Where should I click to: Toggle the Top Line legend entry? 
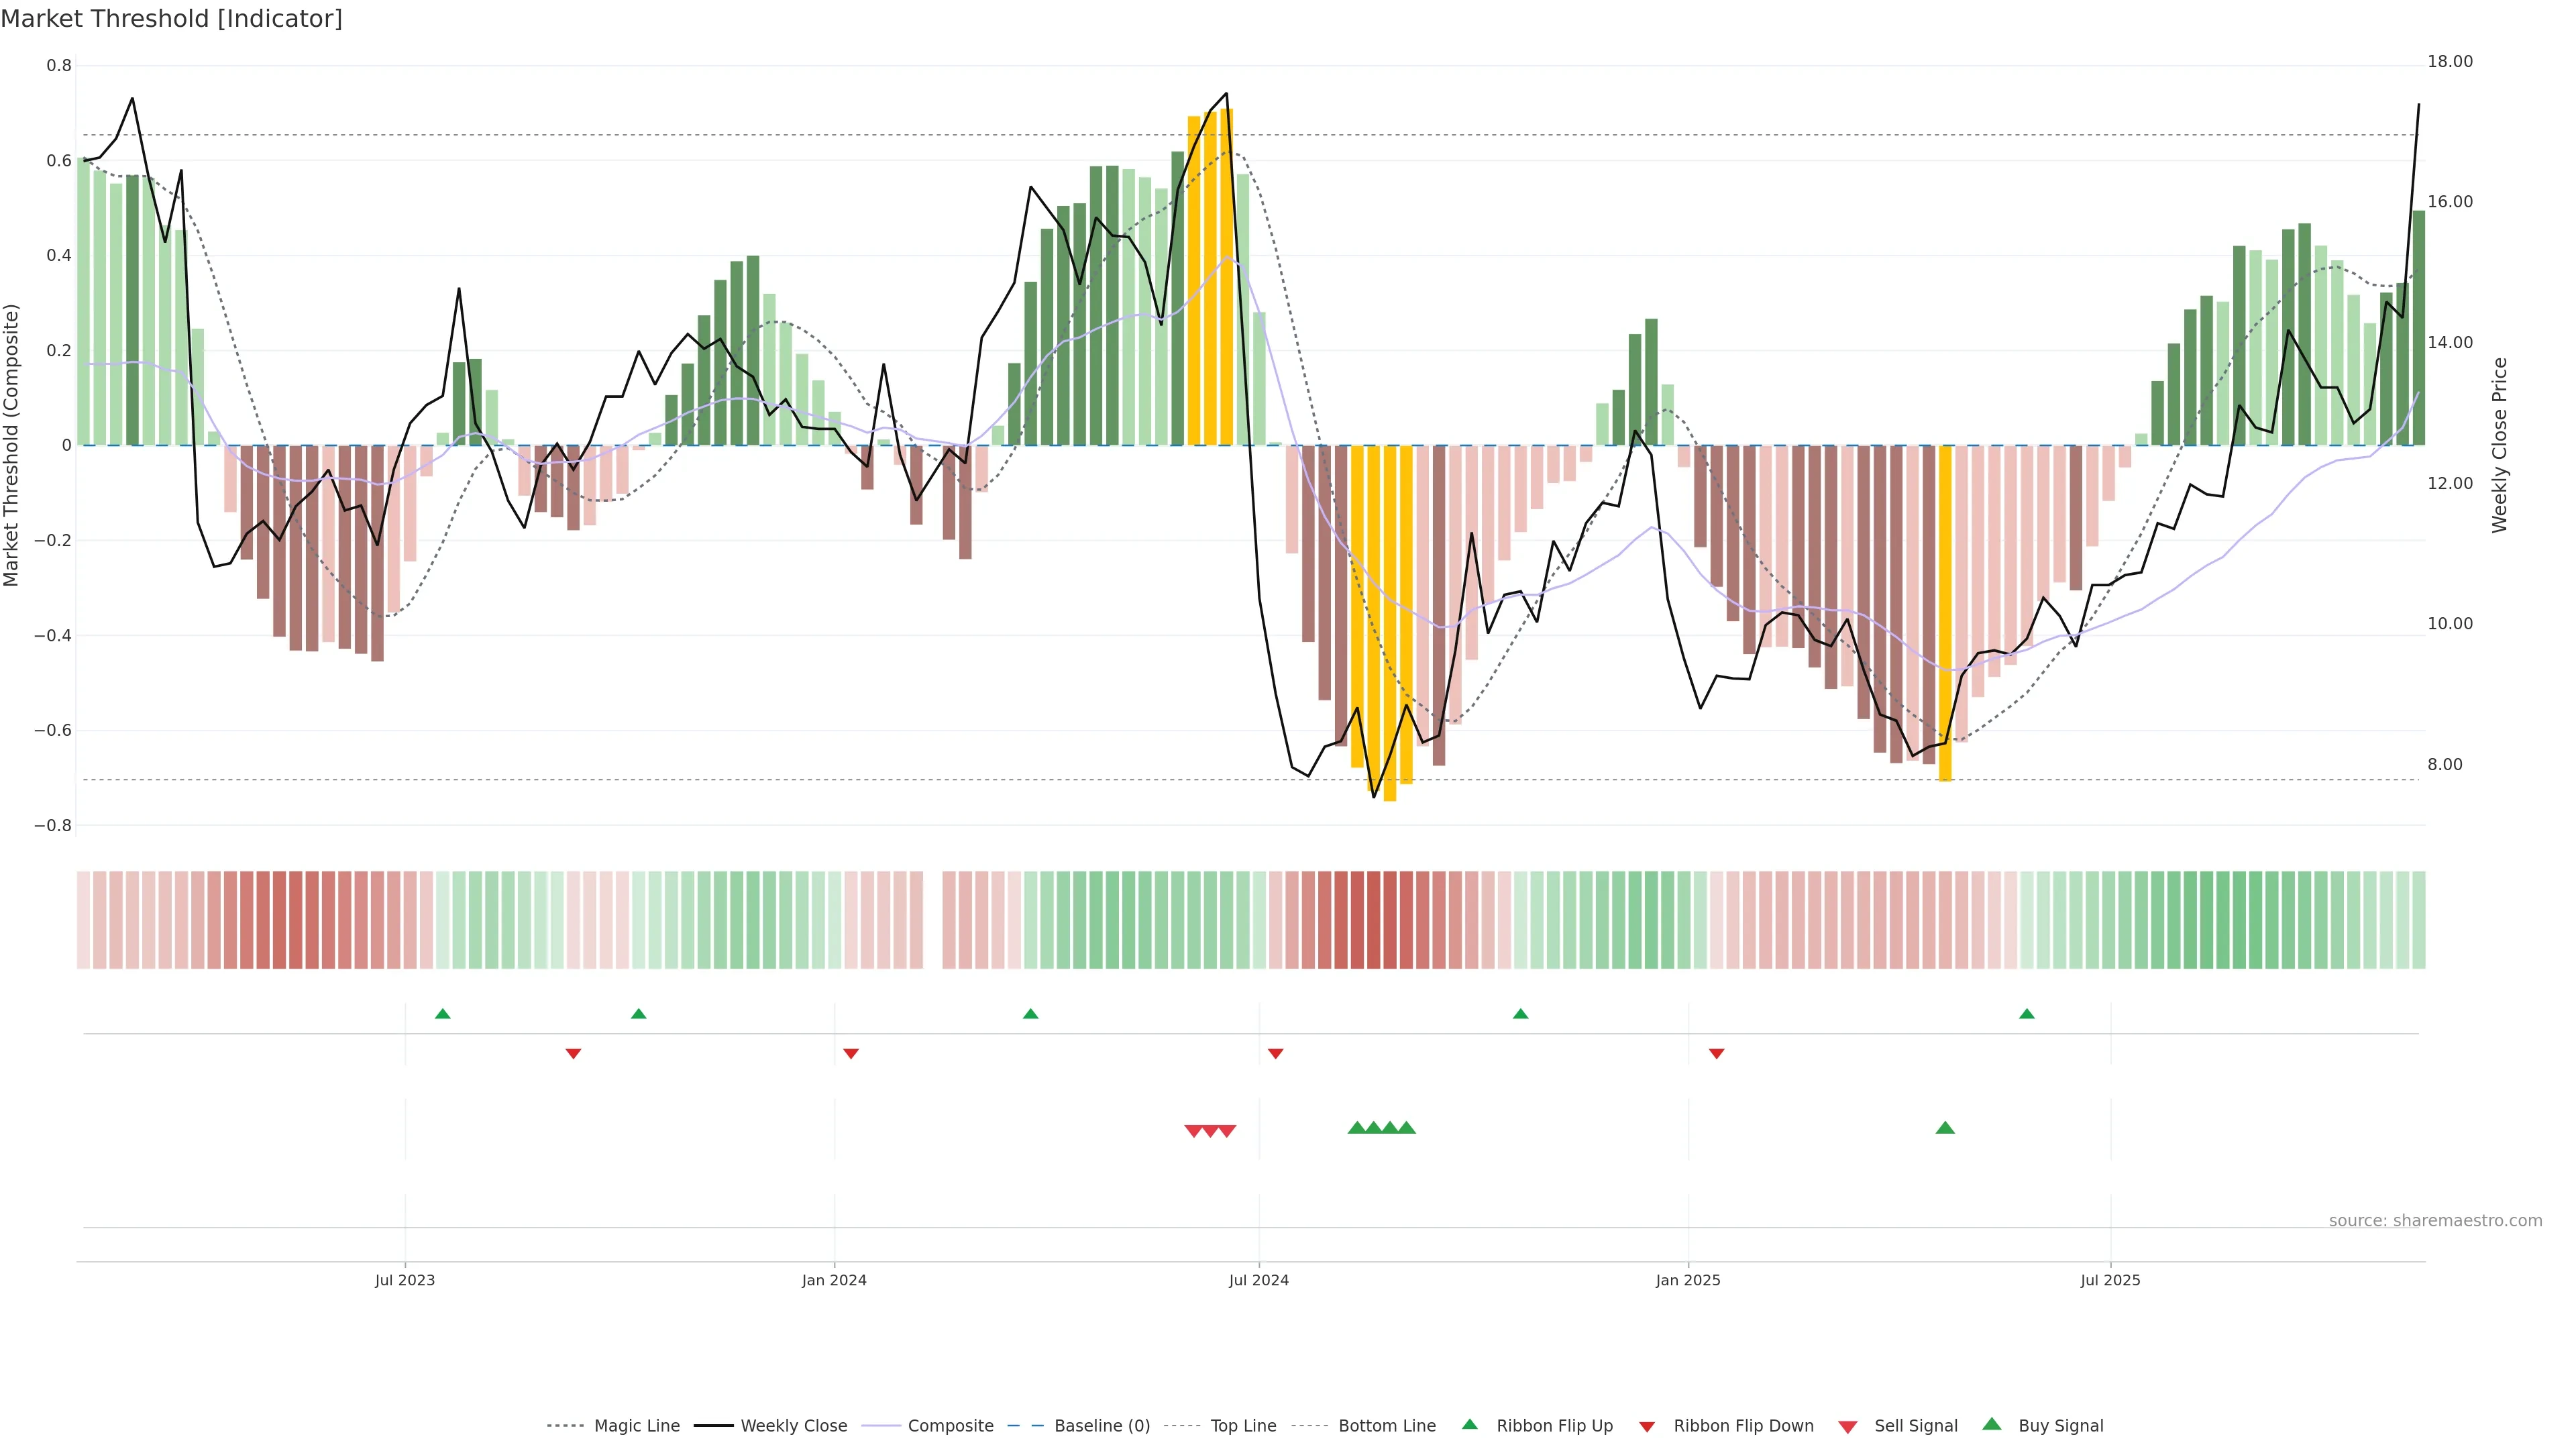click(x=1243, y=1426)
